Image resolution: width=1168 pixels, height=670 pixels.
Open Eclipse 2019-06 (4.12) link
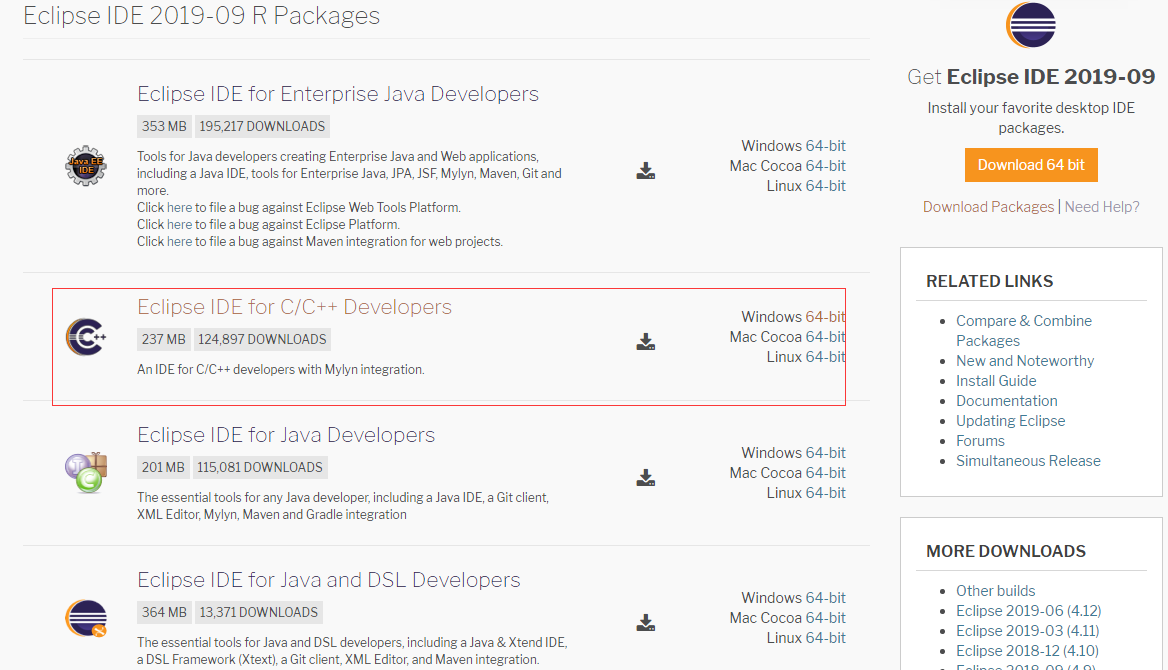pyautogui.click(x=1029, y=611)
